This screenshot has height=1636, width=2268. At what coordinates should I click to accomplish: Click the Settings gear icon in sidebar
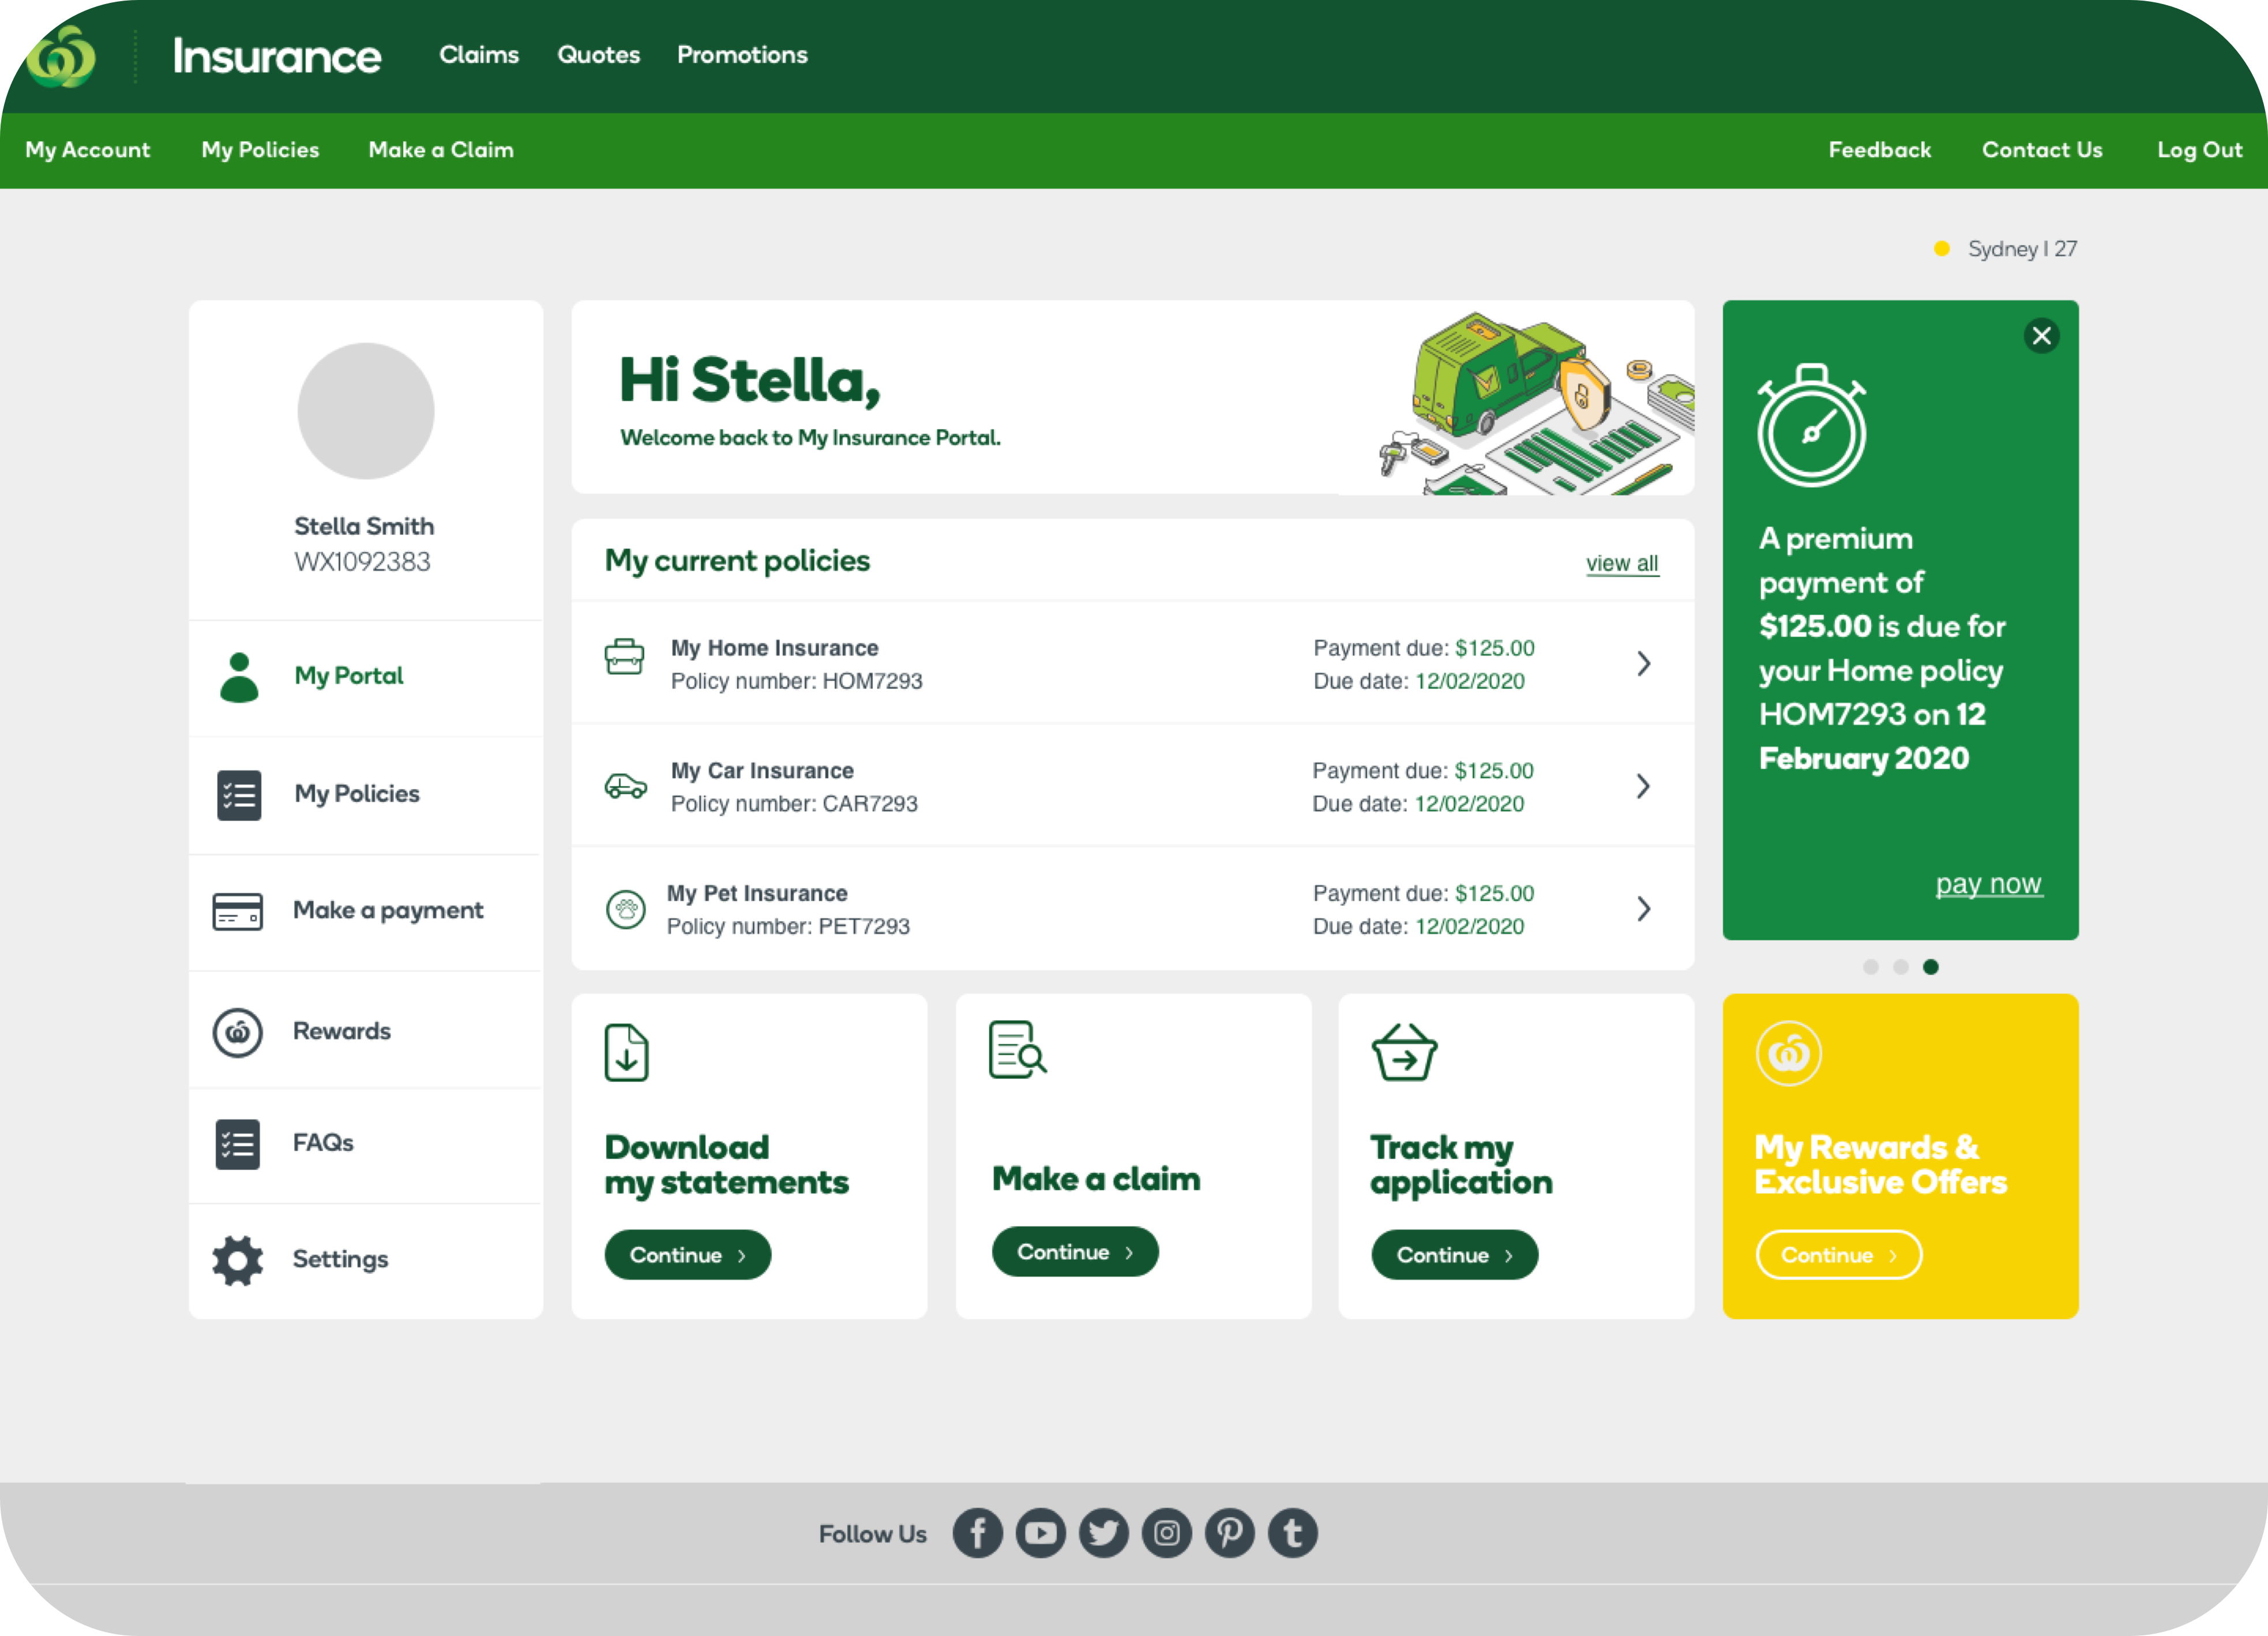pos(238,1260)
